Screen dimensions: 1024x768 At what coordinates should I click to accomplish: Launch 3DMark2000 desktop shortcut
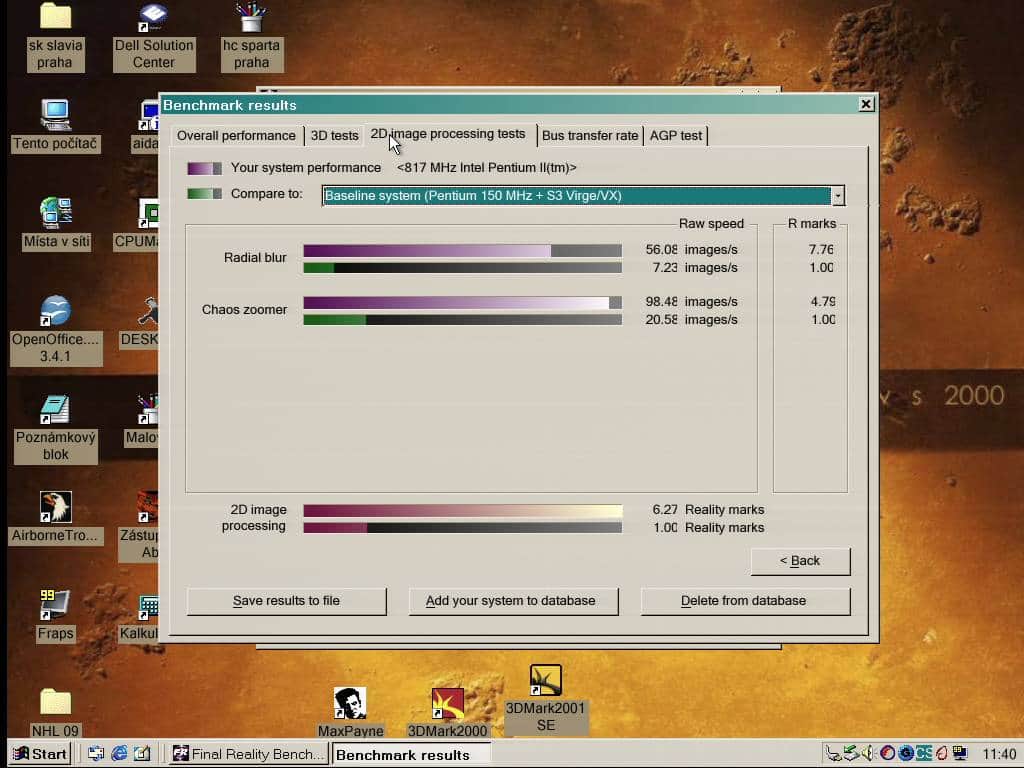coord(447,712)
